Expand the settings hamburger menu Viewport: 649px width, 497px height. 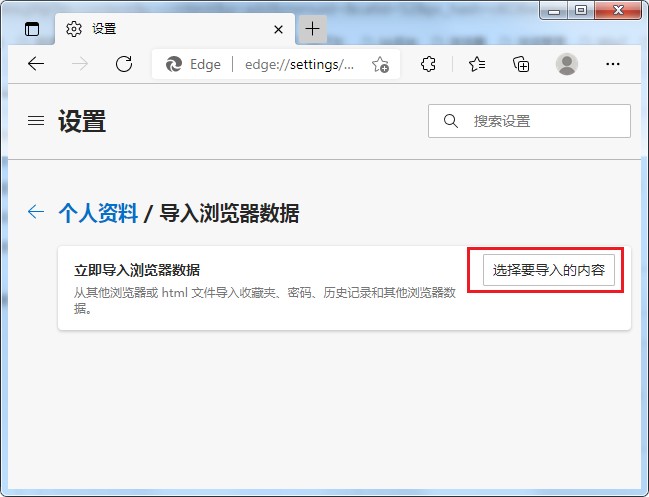pos(36,120)
